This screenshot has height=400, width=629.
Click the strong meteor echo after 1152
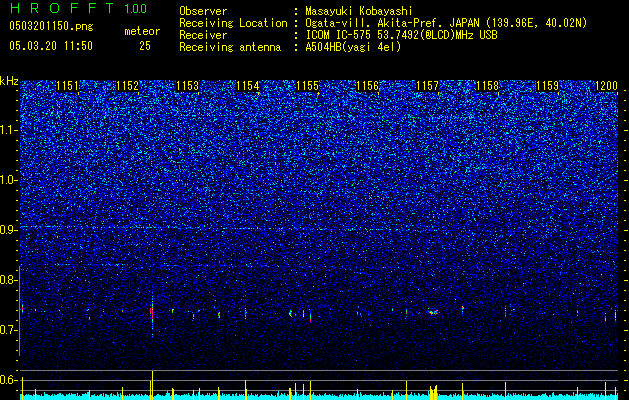click(x=152, y=313)
